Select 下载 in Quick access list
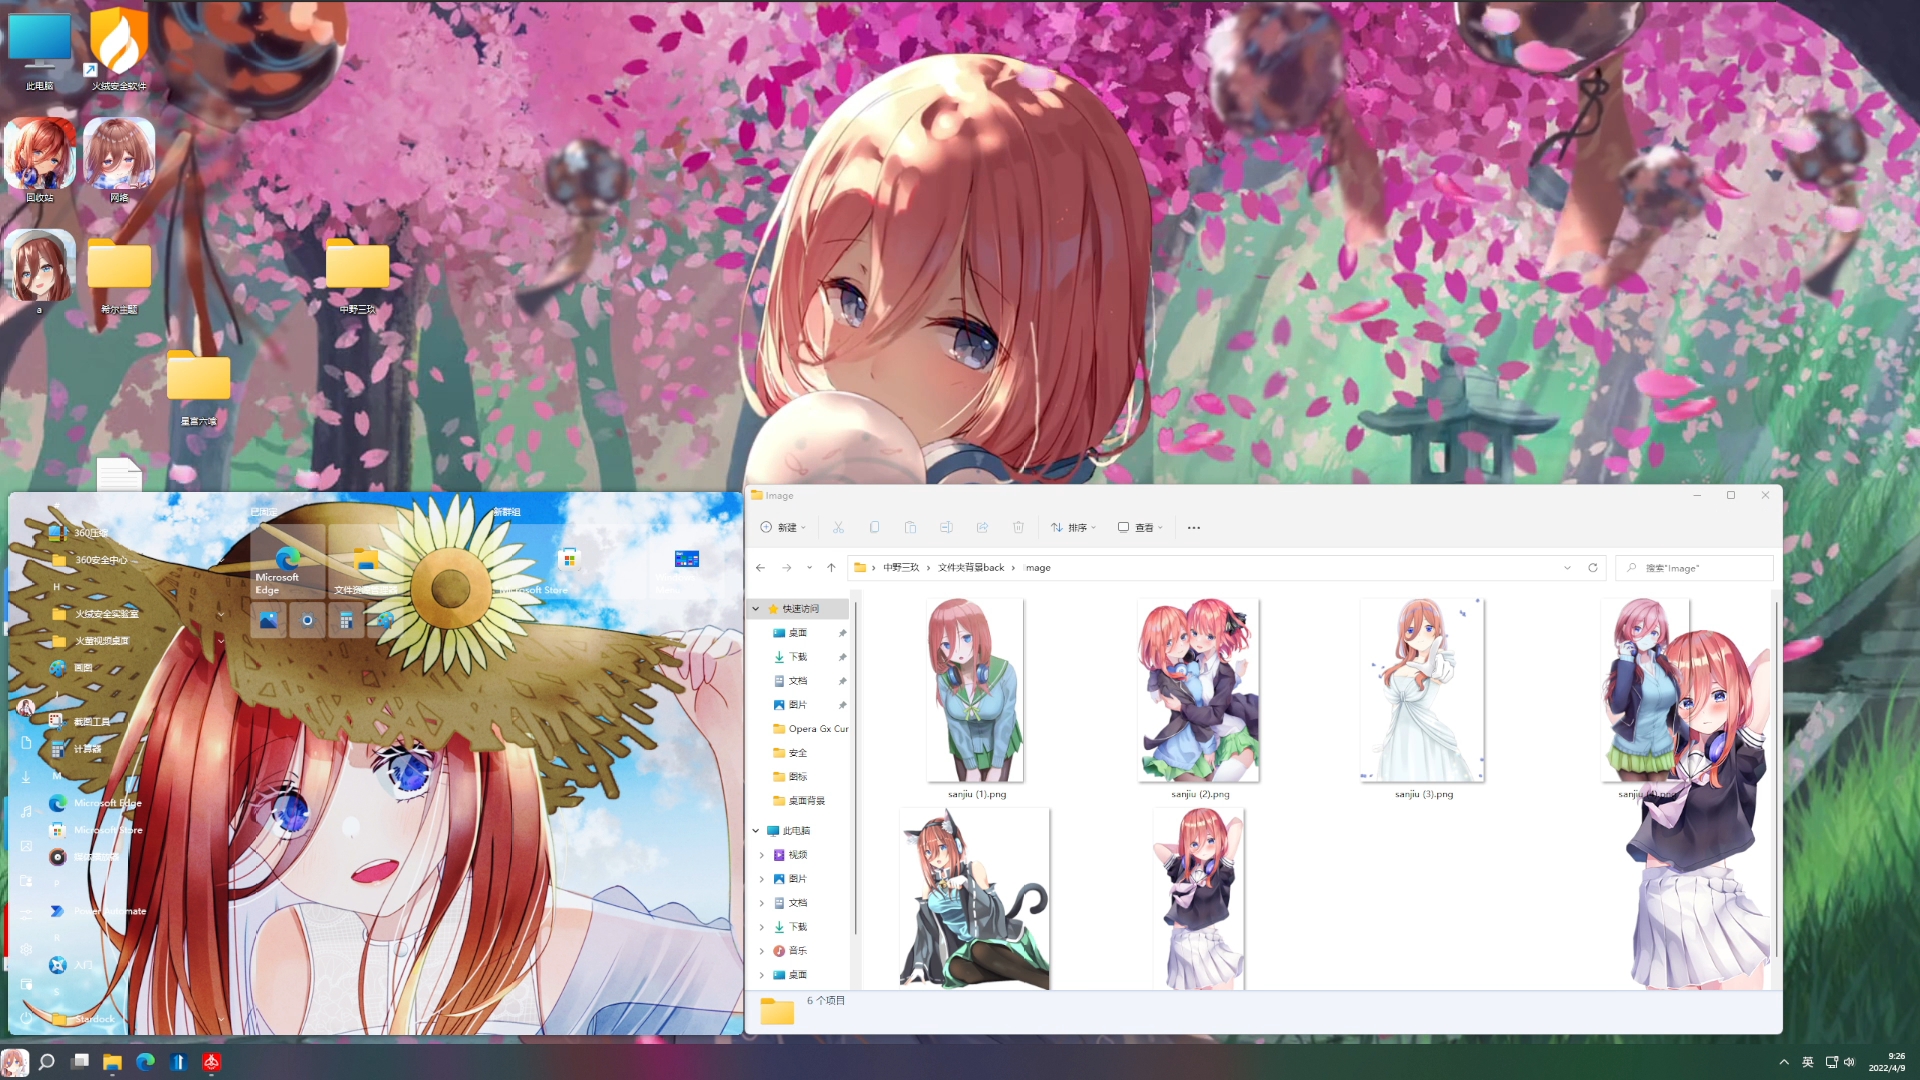Screen dimensions: 1920x1080 pyautogui.click(x=797, y=657)
